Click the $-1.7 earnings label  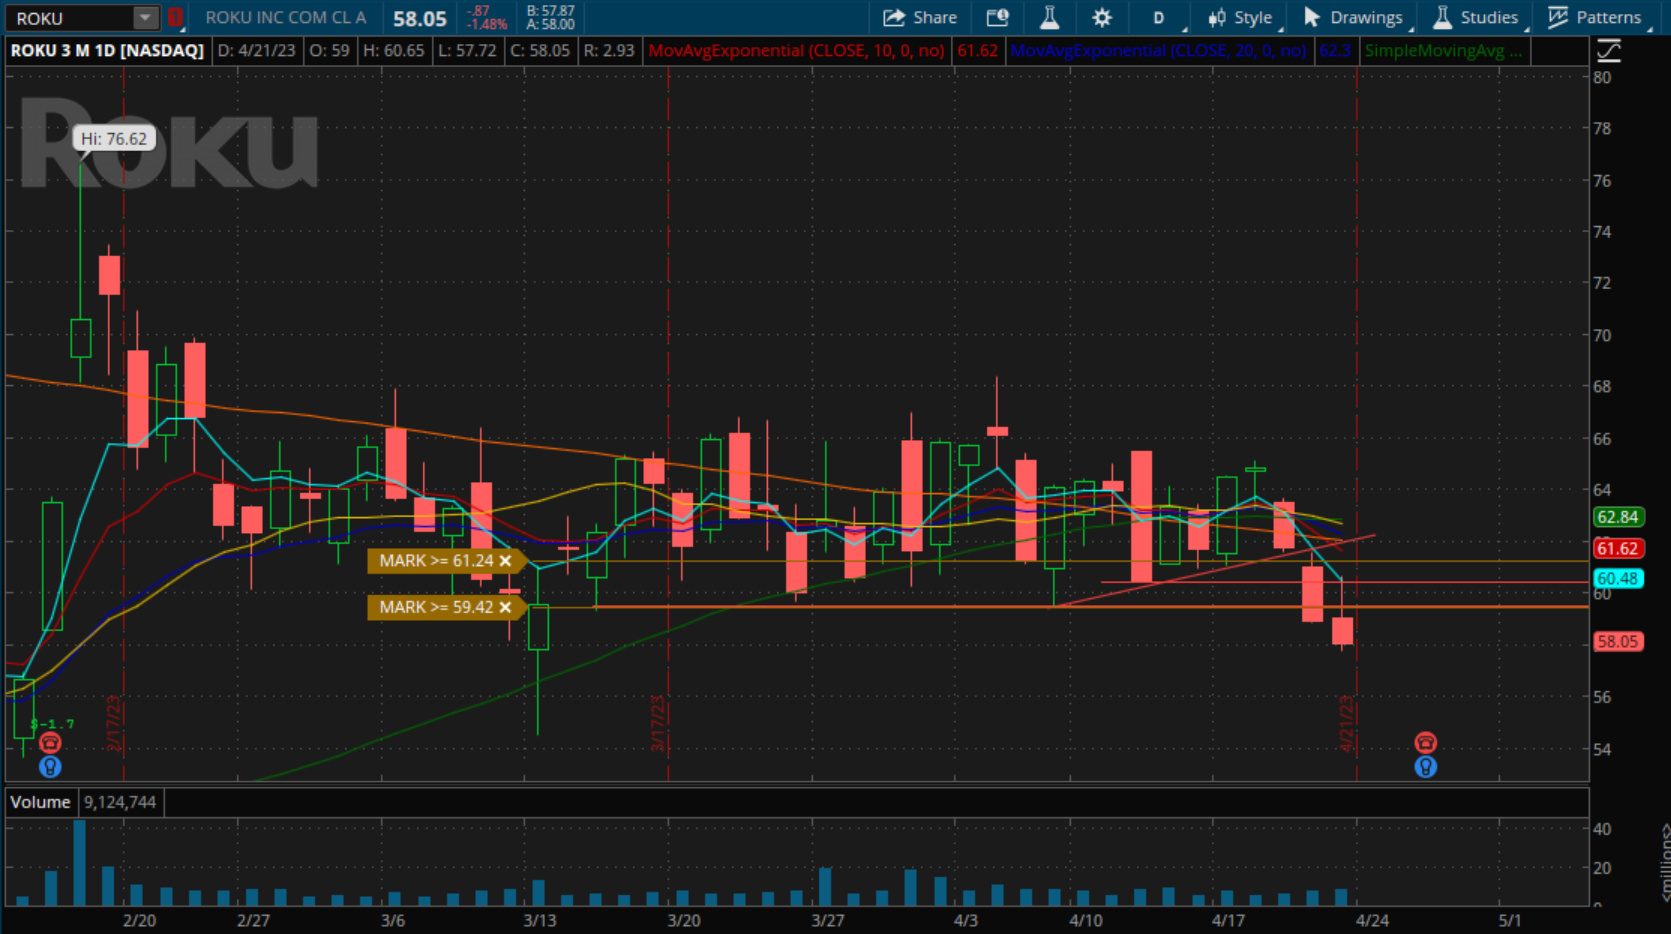click(x=52, y=724)
